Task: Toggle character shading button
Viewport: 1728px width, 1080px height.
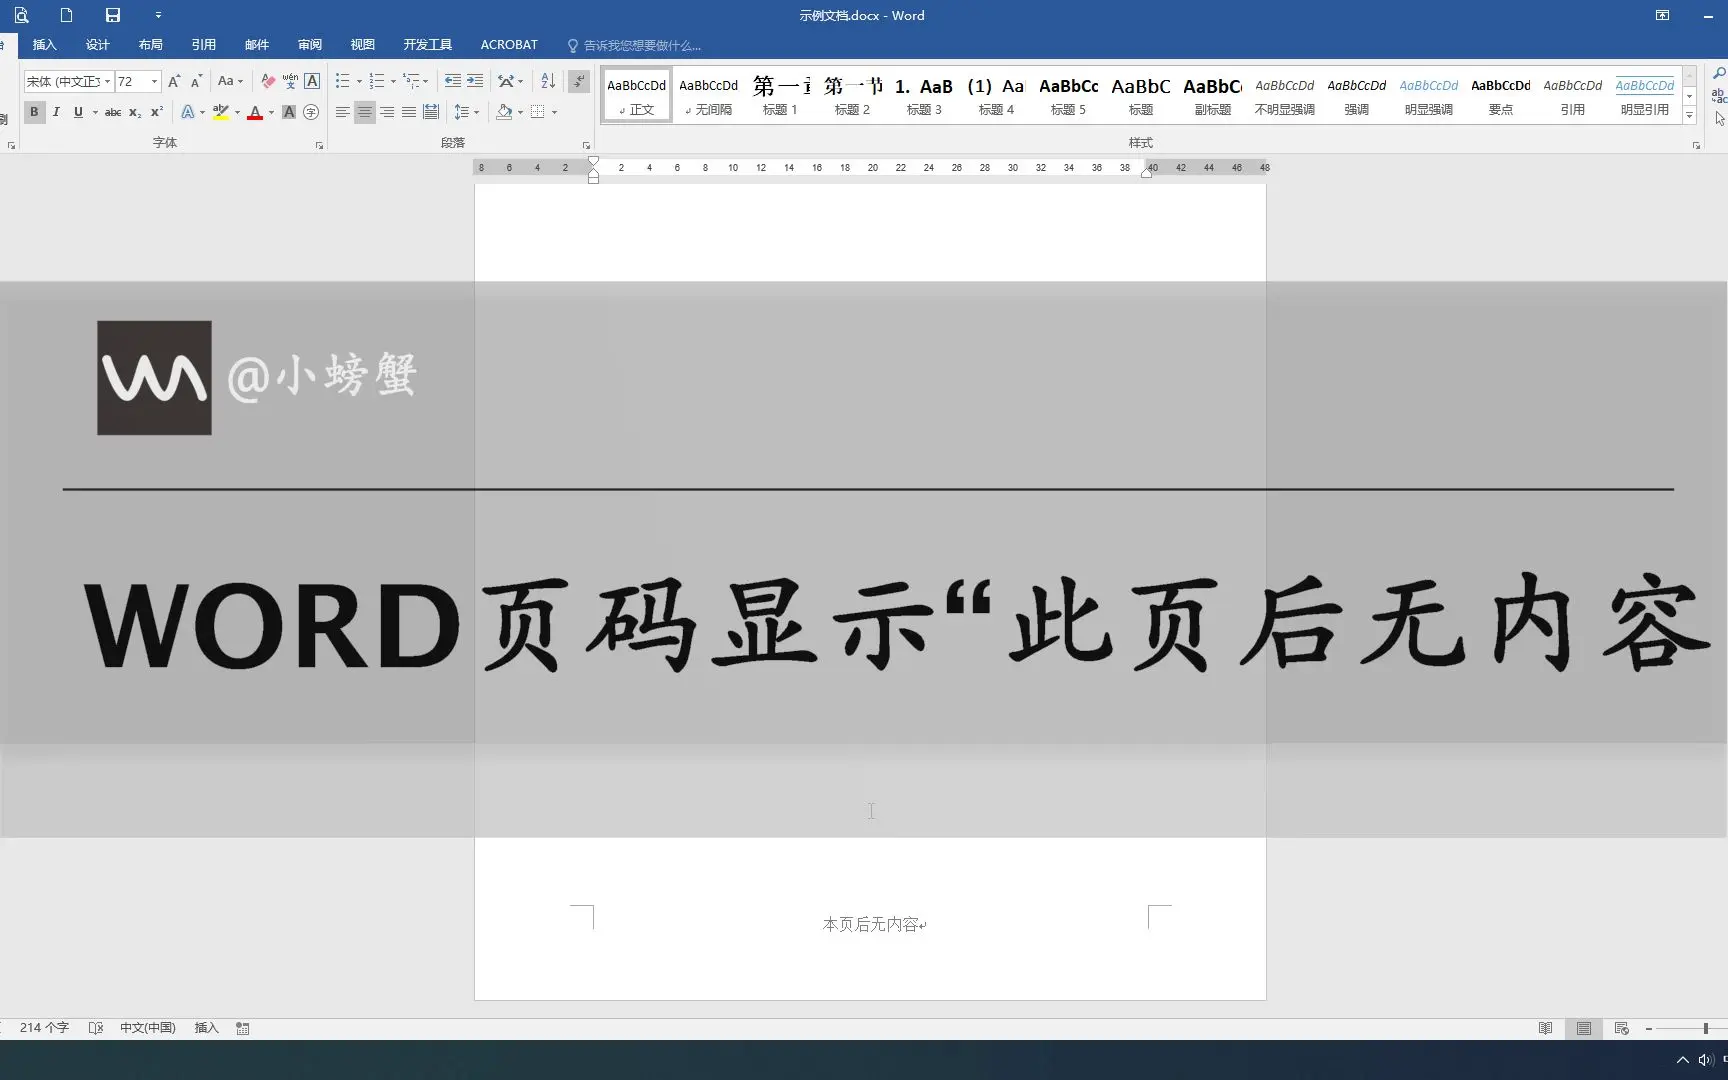Action: coord(289,112)
